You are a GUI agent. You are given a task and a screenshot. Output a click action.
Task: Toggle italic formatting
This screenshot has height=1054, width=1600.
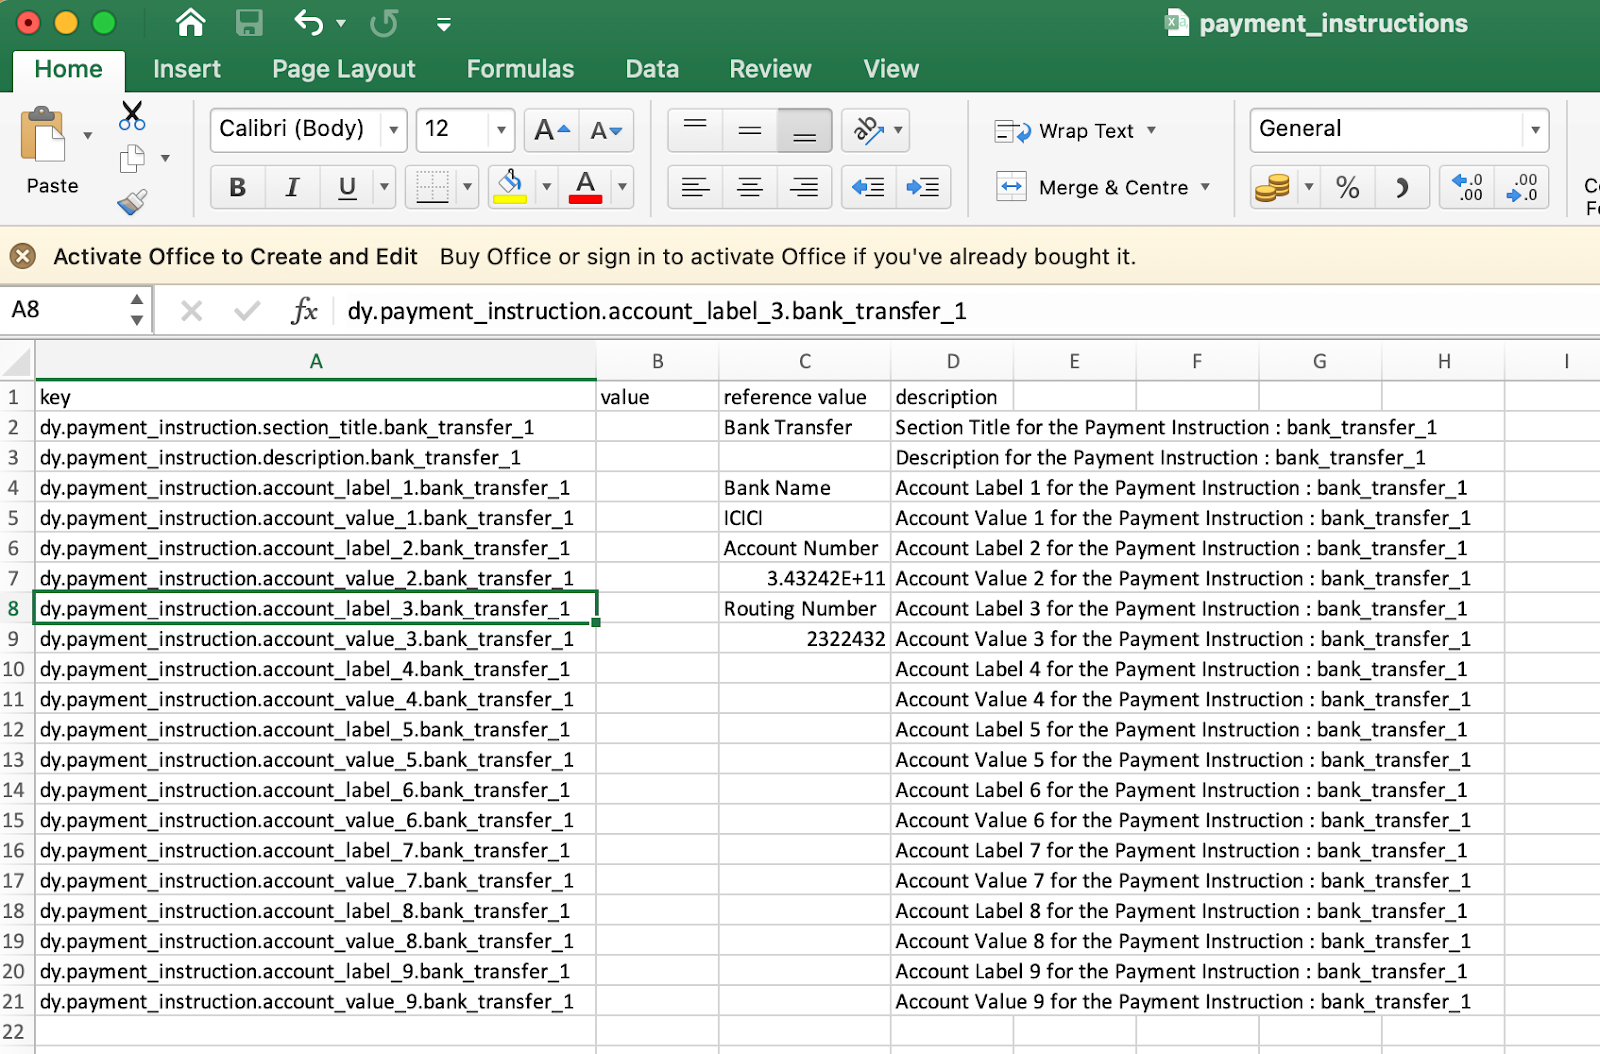coord(292,187)
